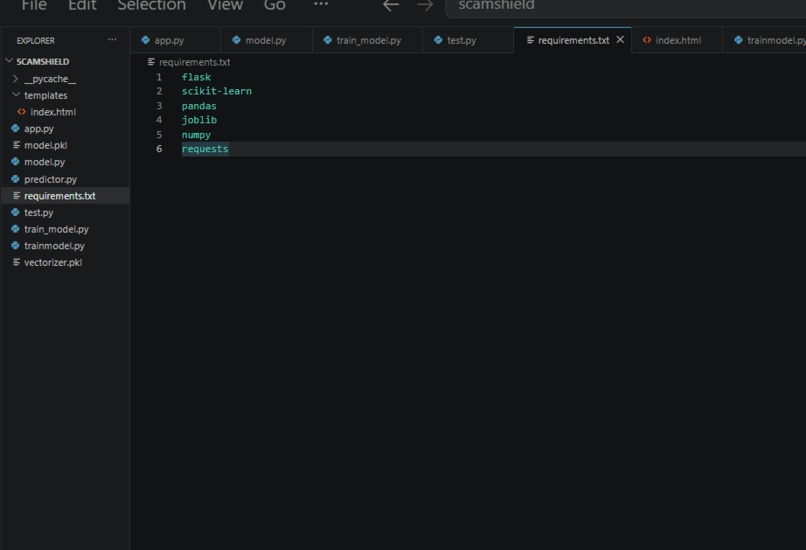Click Python icon on trainmodel.py tab
The width and height of the screenshot is (806, 550).
[738, 40]
